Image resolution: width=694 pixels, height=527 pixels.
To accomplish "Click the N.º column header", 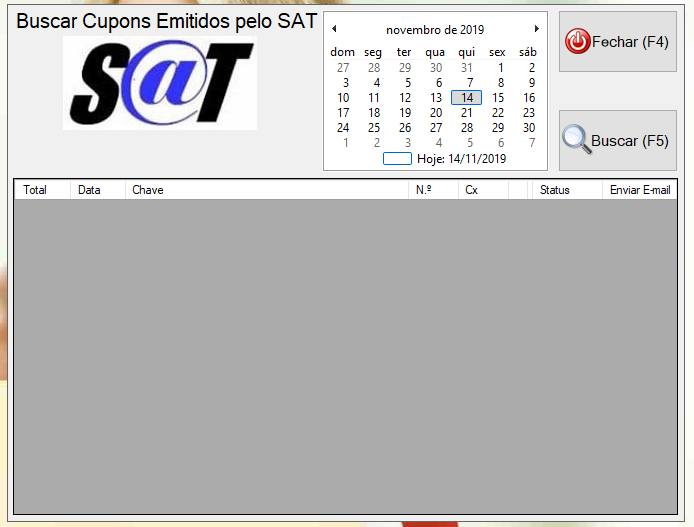I will tap(422, 190).
